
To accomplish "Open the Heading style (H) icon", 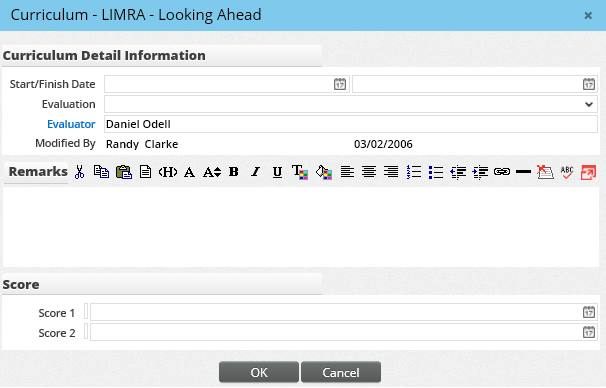I will [168, 172].
